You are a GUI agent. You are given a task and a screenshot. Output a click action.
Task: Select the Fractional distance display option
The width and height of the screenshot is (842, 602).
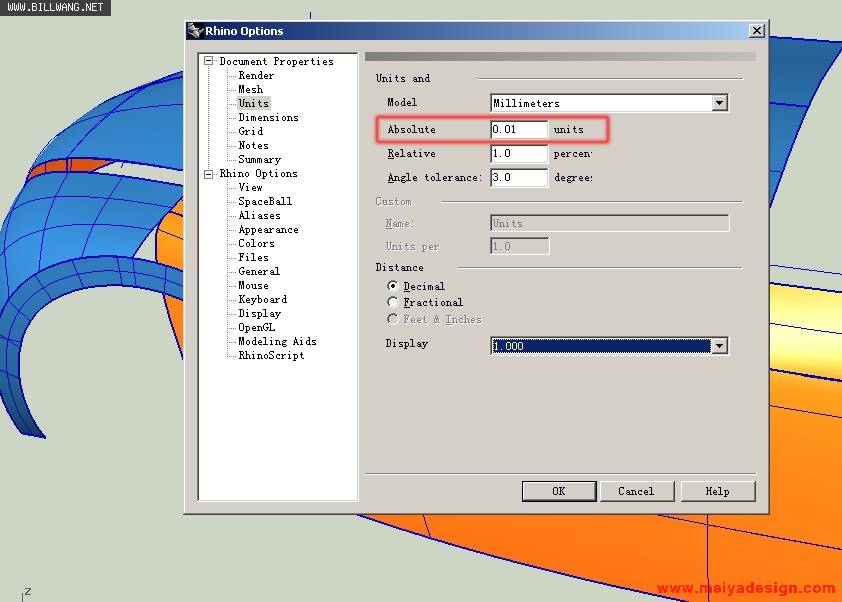click(x=393, y=302)
